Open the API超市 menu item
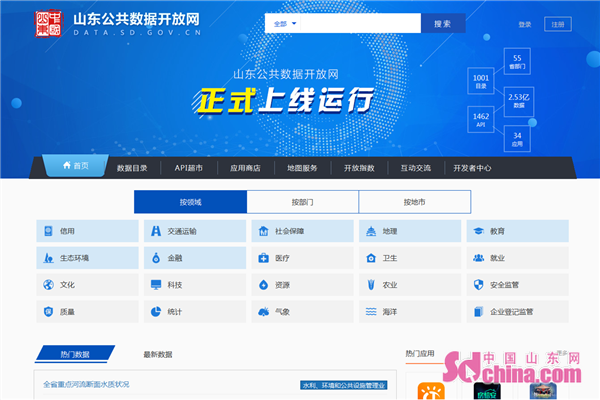 pyautogui.click(x=189, y=168)
